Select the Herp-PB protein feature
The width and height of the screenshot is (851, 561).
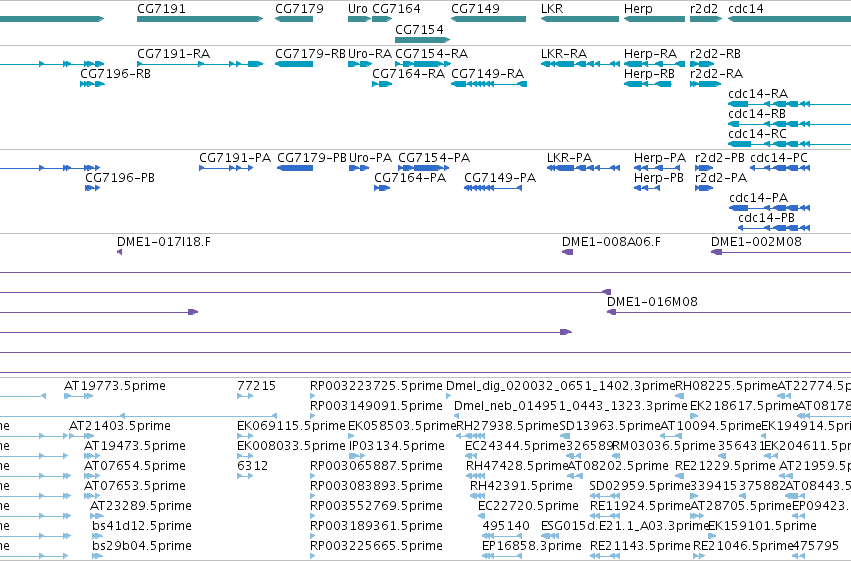pos(647,188)
